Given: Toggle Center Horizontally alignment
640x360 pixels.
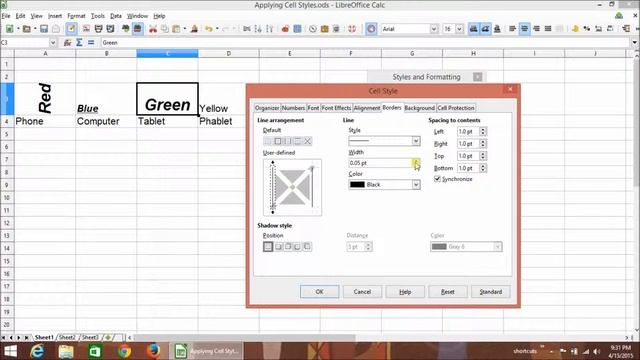Looking at the screenshot, I should tap(524, 29).
